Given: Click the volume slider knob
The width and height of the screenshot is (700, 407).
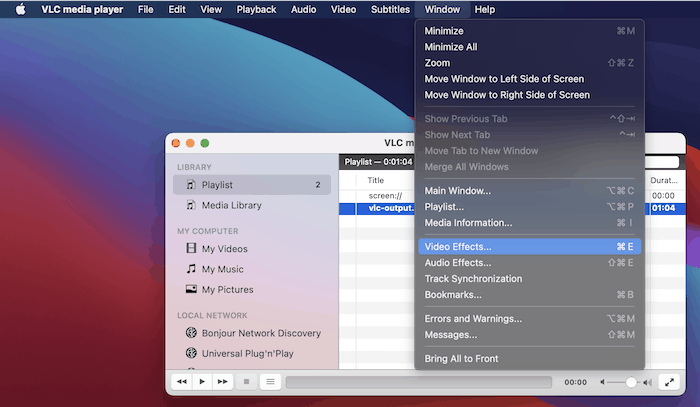Looking at the screenshot, I should (x=631, y=382).
